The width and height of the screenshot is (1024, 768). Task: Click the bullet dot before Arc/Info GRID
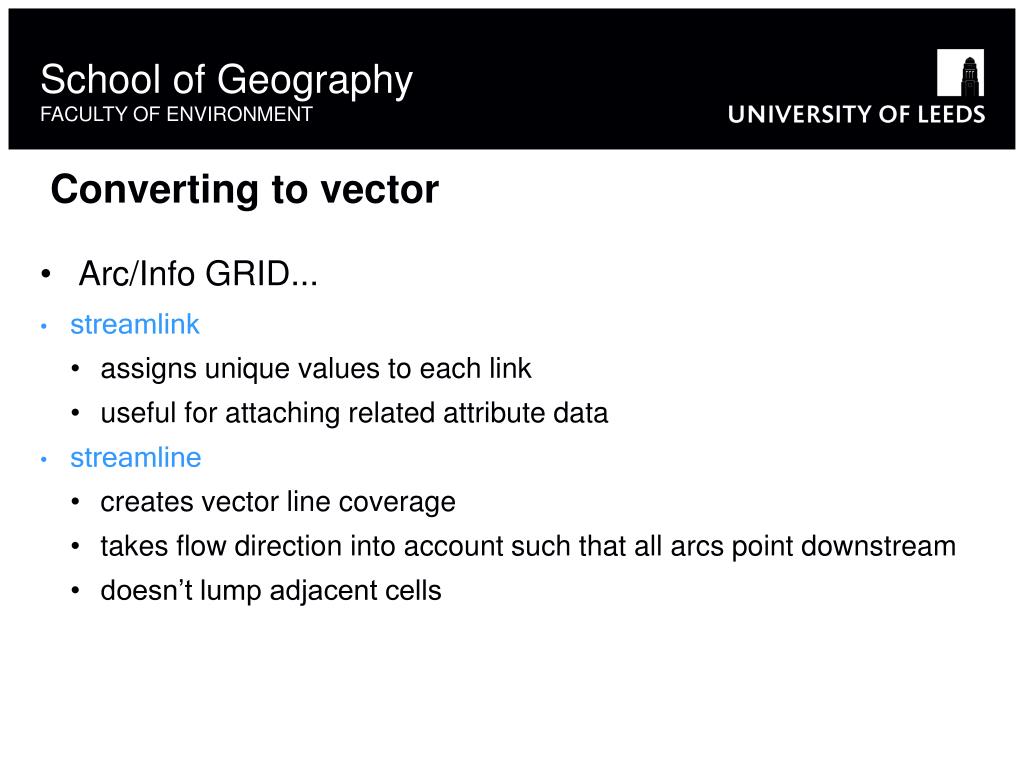point(45,274)
